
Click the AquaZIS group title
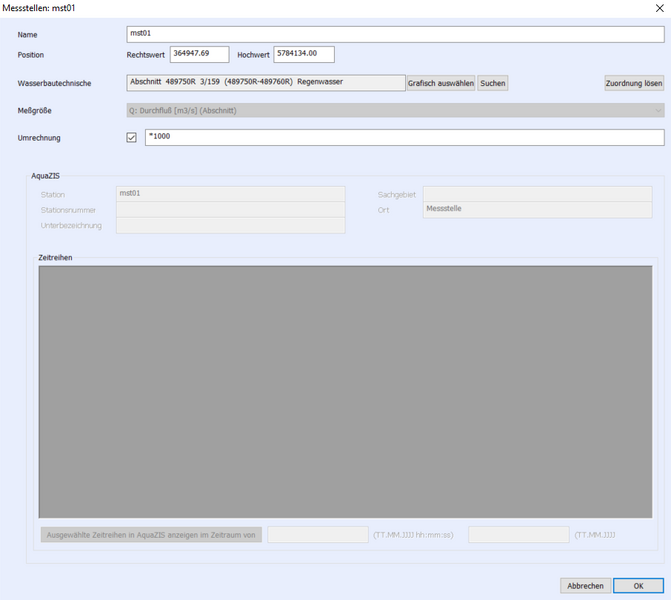(x=45, y=176)
